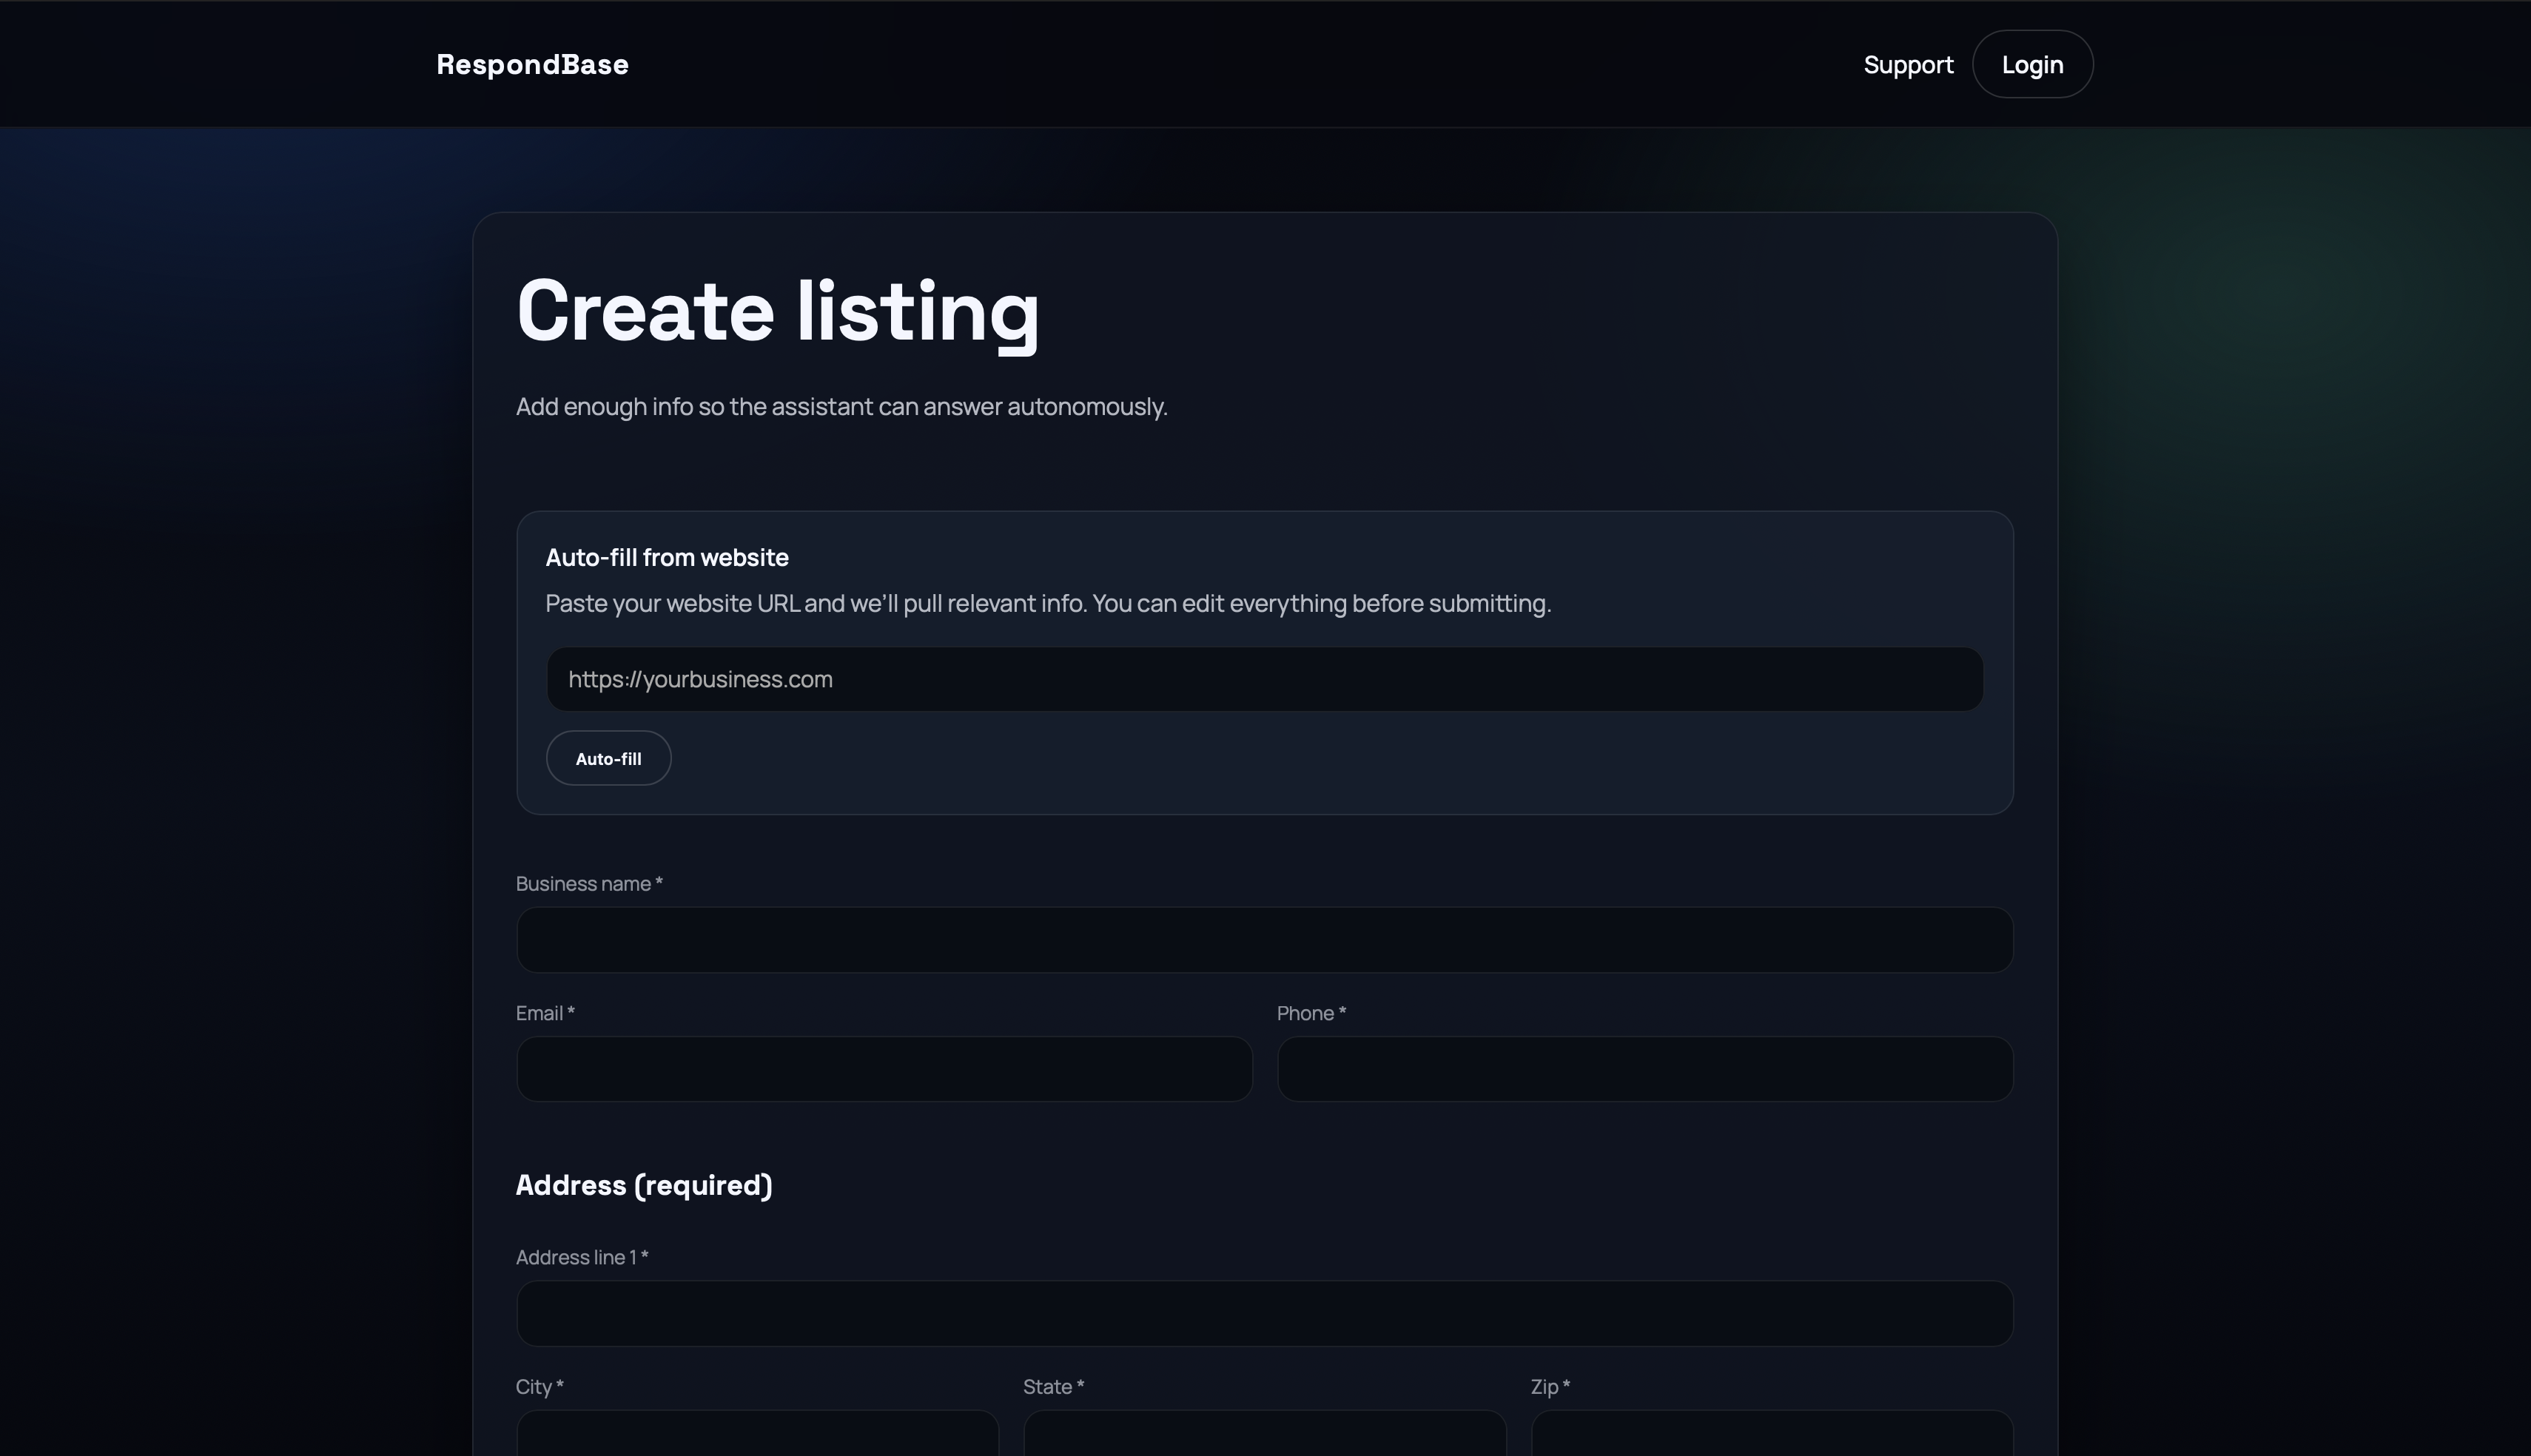The image size is (2531, 1456).
Task: Click the Business name input field
Action: click(x=1263, y=940)
